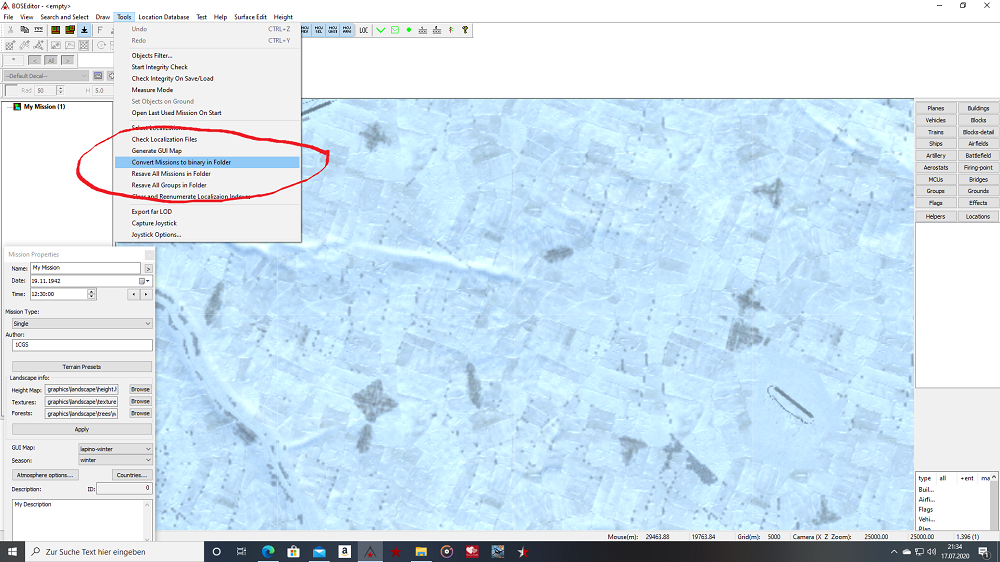Click the green checkmark toolbar icon
The image size is (1000, 562).
point(380,30)
